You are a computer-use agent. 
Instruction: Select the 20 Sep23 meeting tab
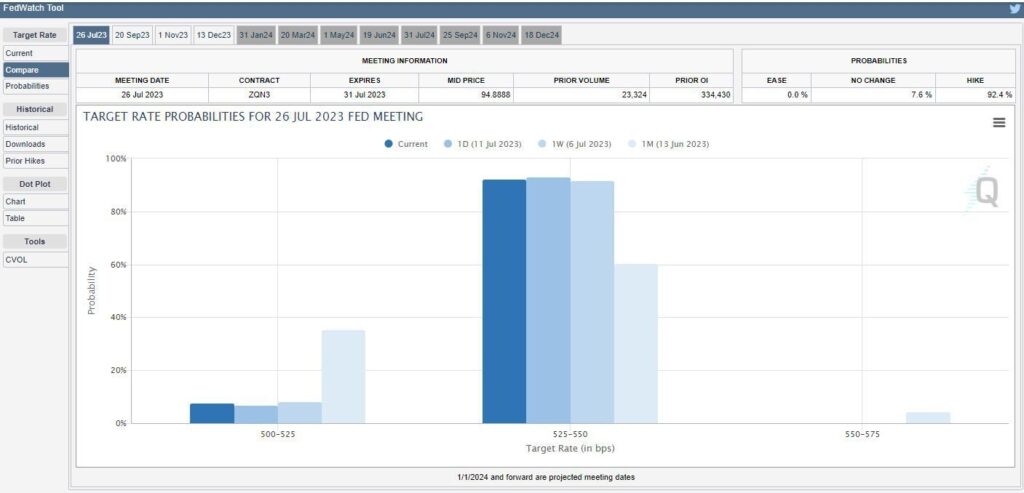(132, 35)
